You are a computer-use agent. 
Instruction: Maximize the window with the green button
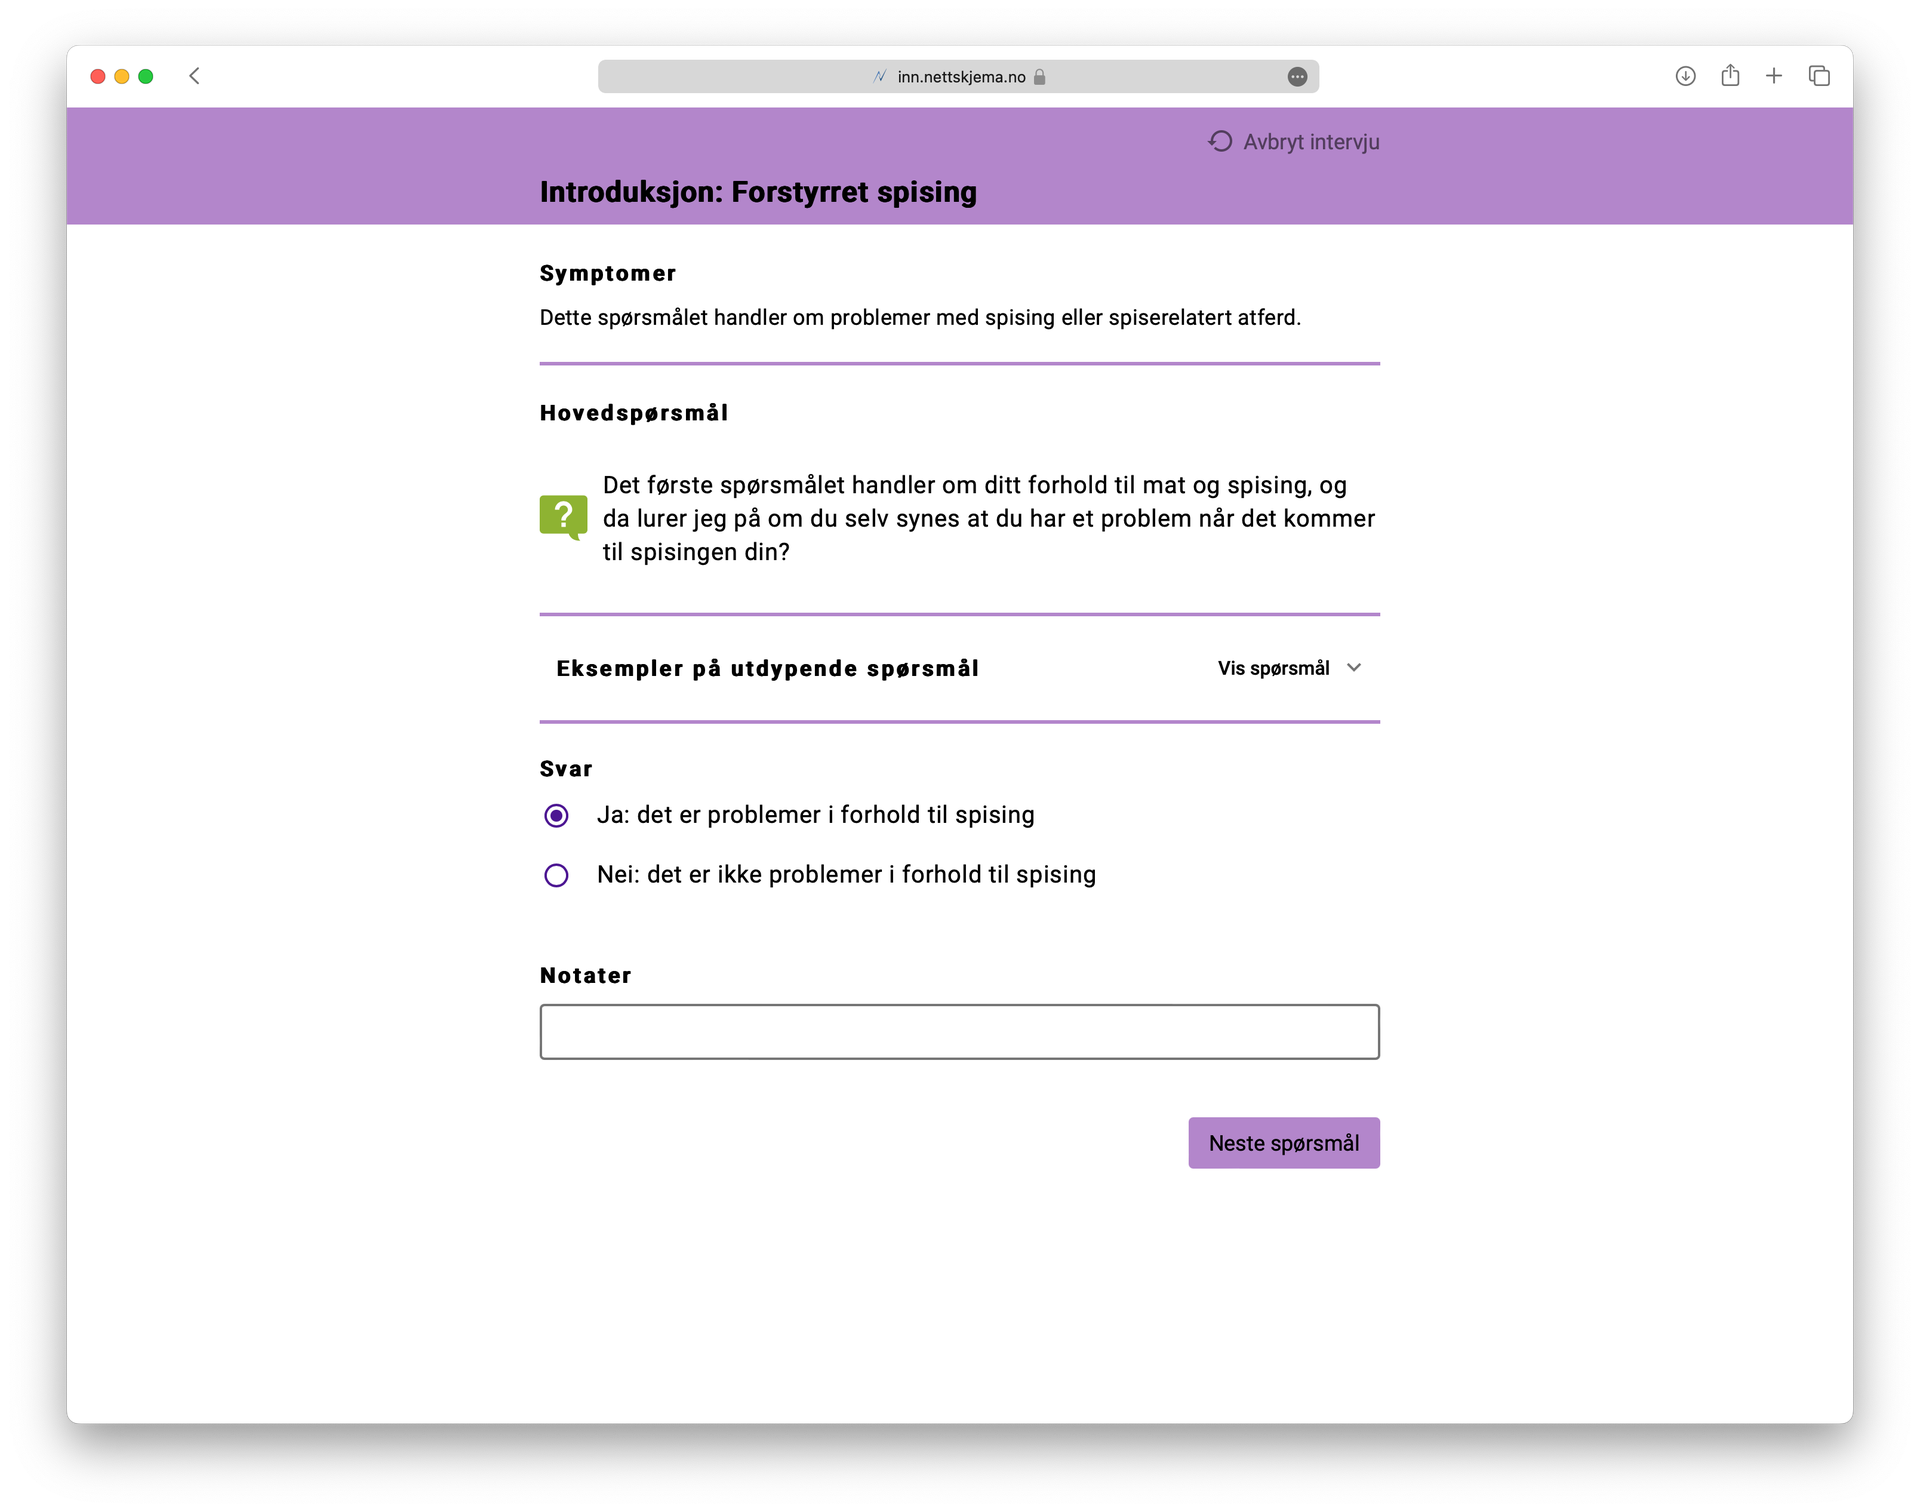coord(146,77)
